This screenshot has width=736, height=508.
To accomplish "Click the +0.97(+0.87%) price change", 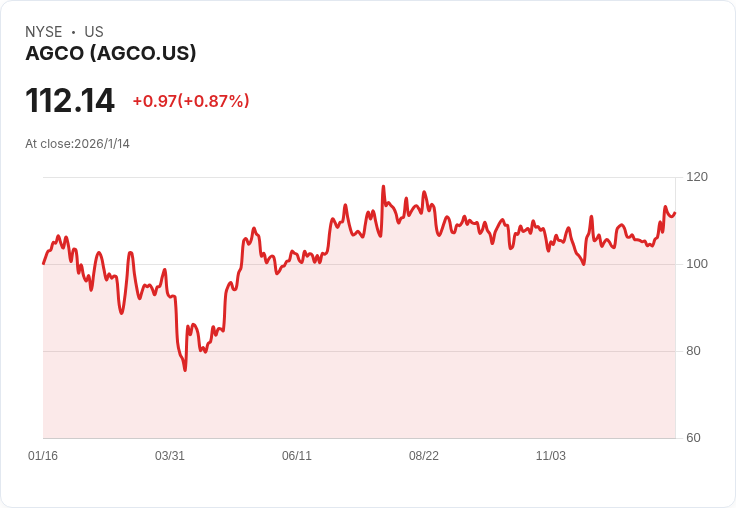I will tap(191, 101).
